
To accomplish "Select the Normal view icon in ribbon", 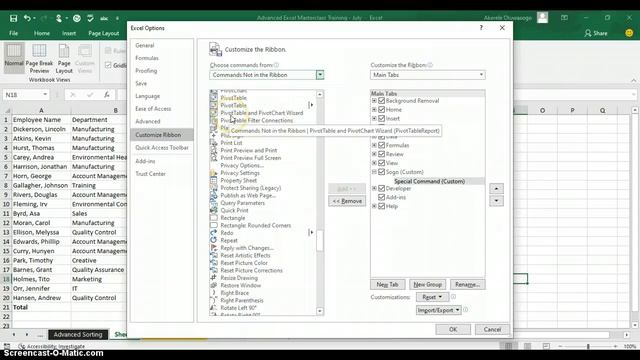I will click(x=14, y=58).
